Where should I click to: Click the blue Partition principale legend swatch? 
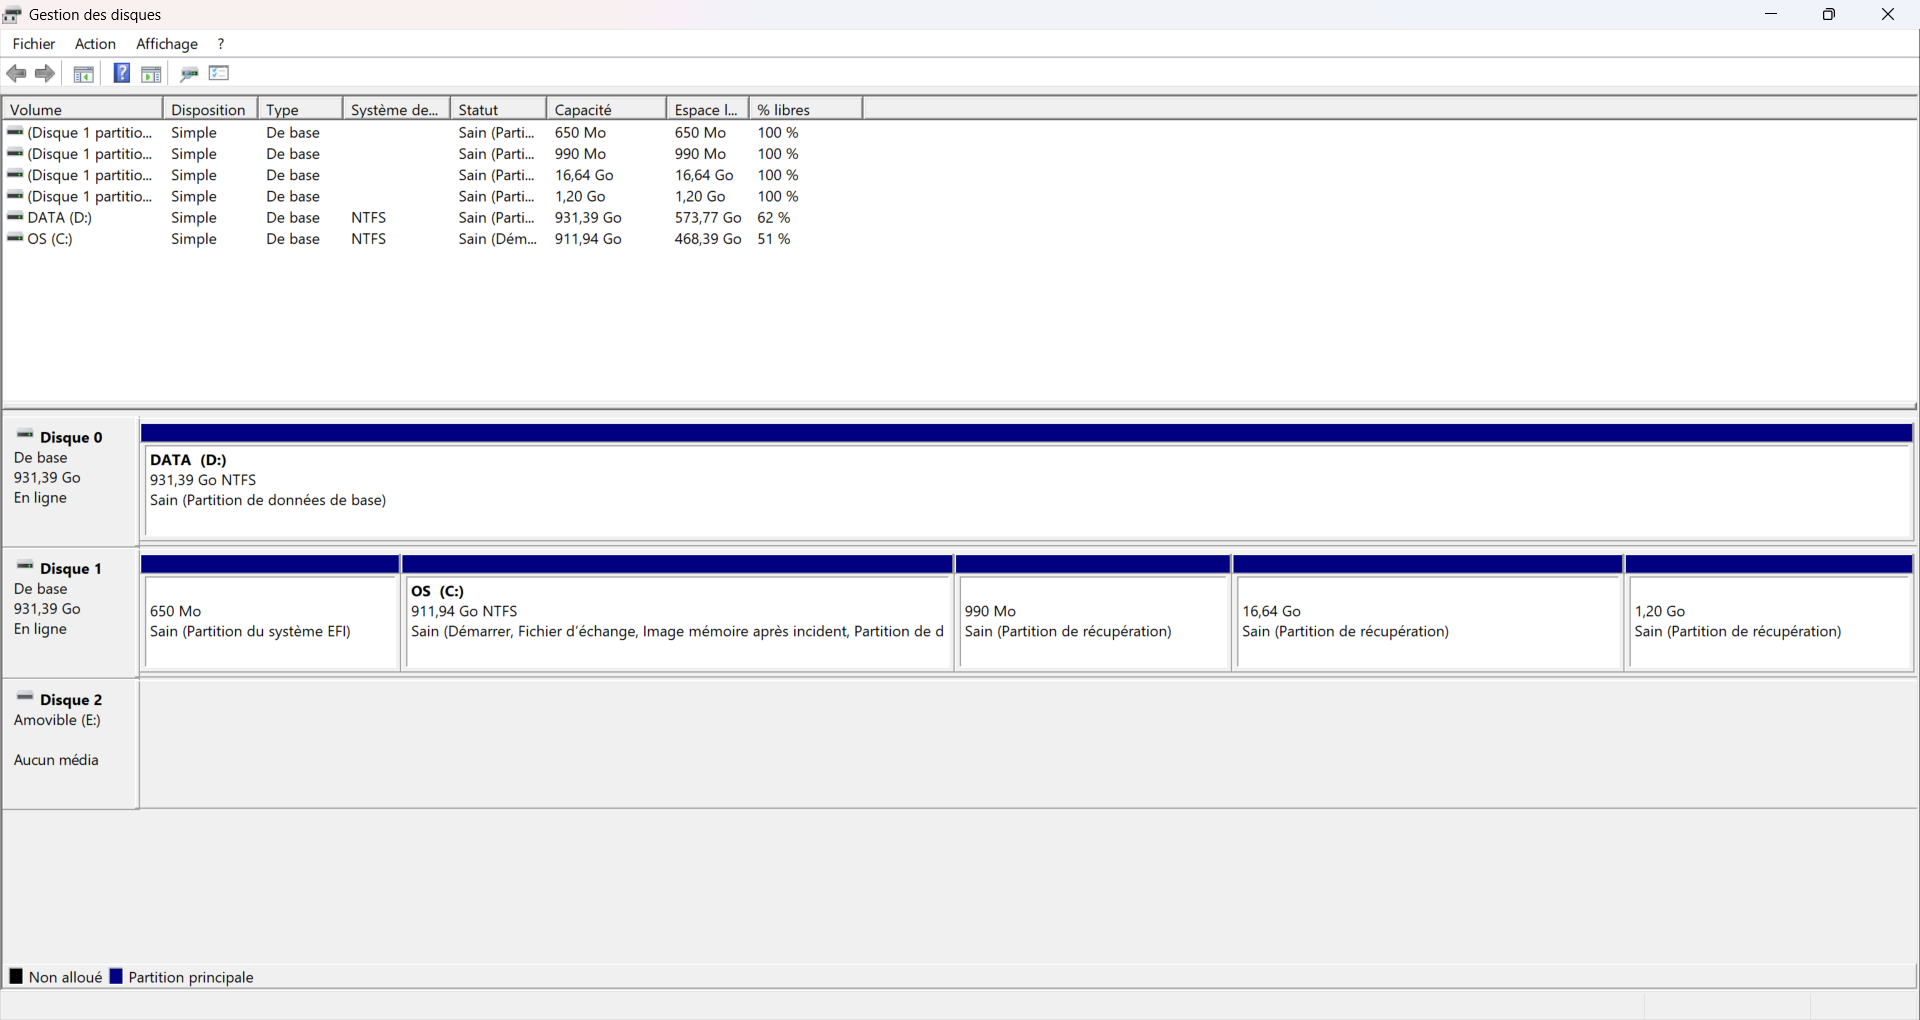pos(116,976)
